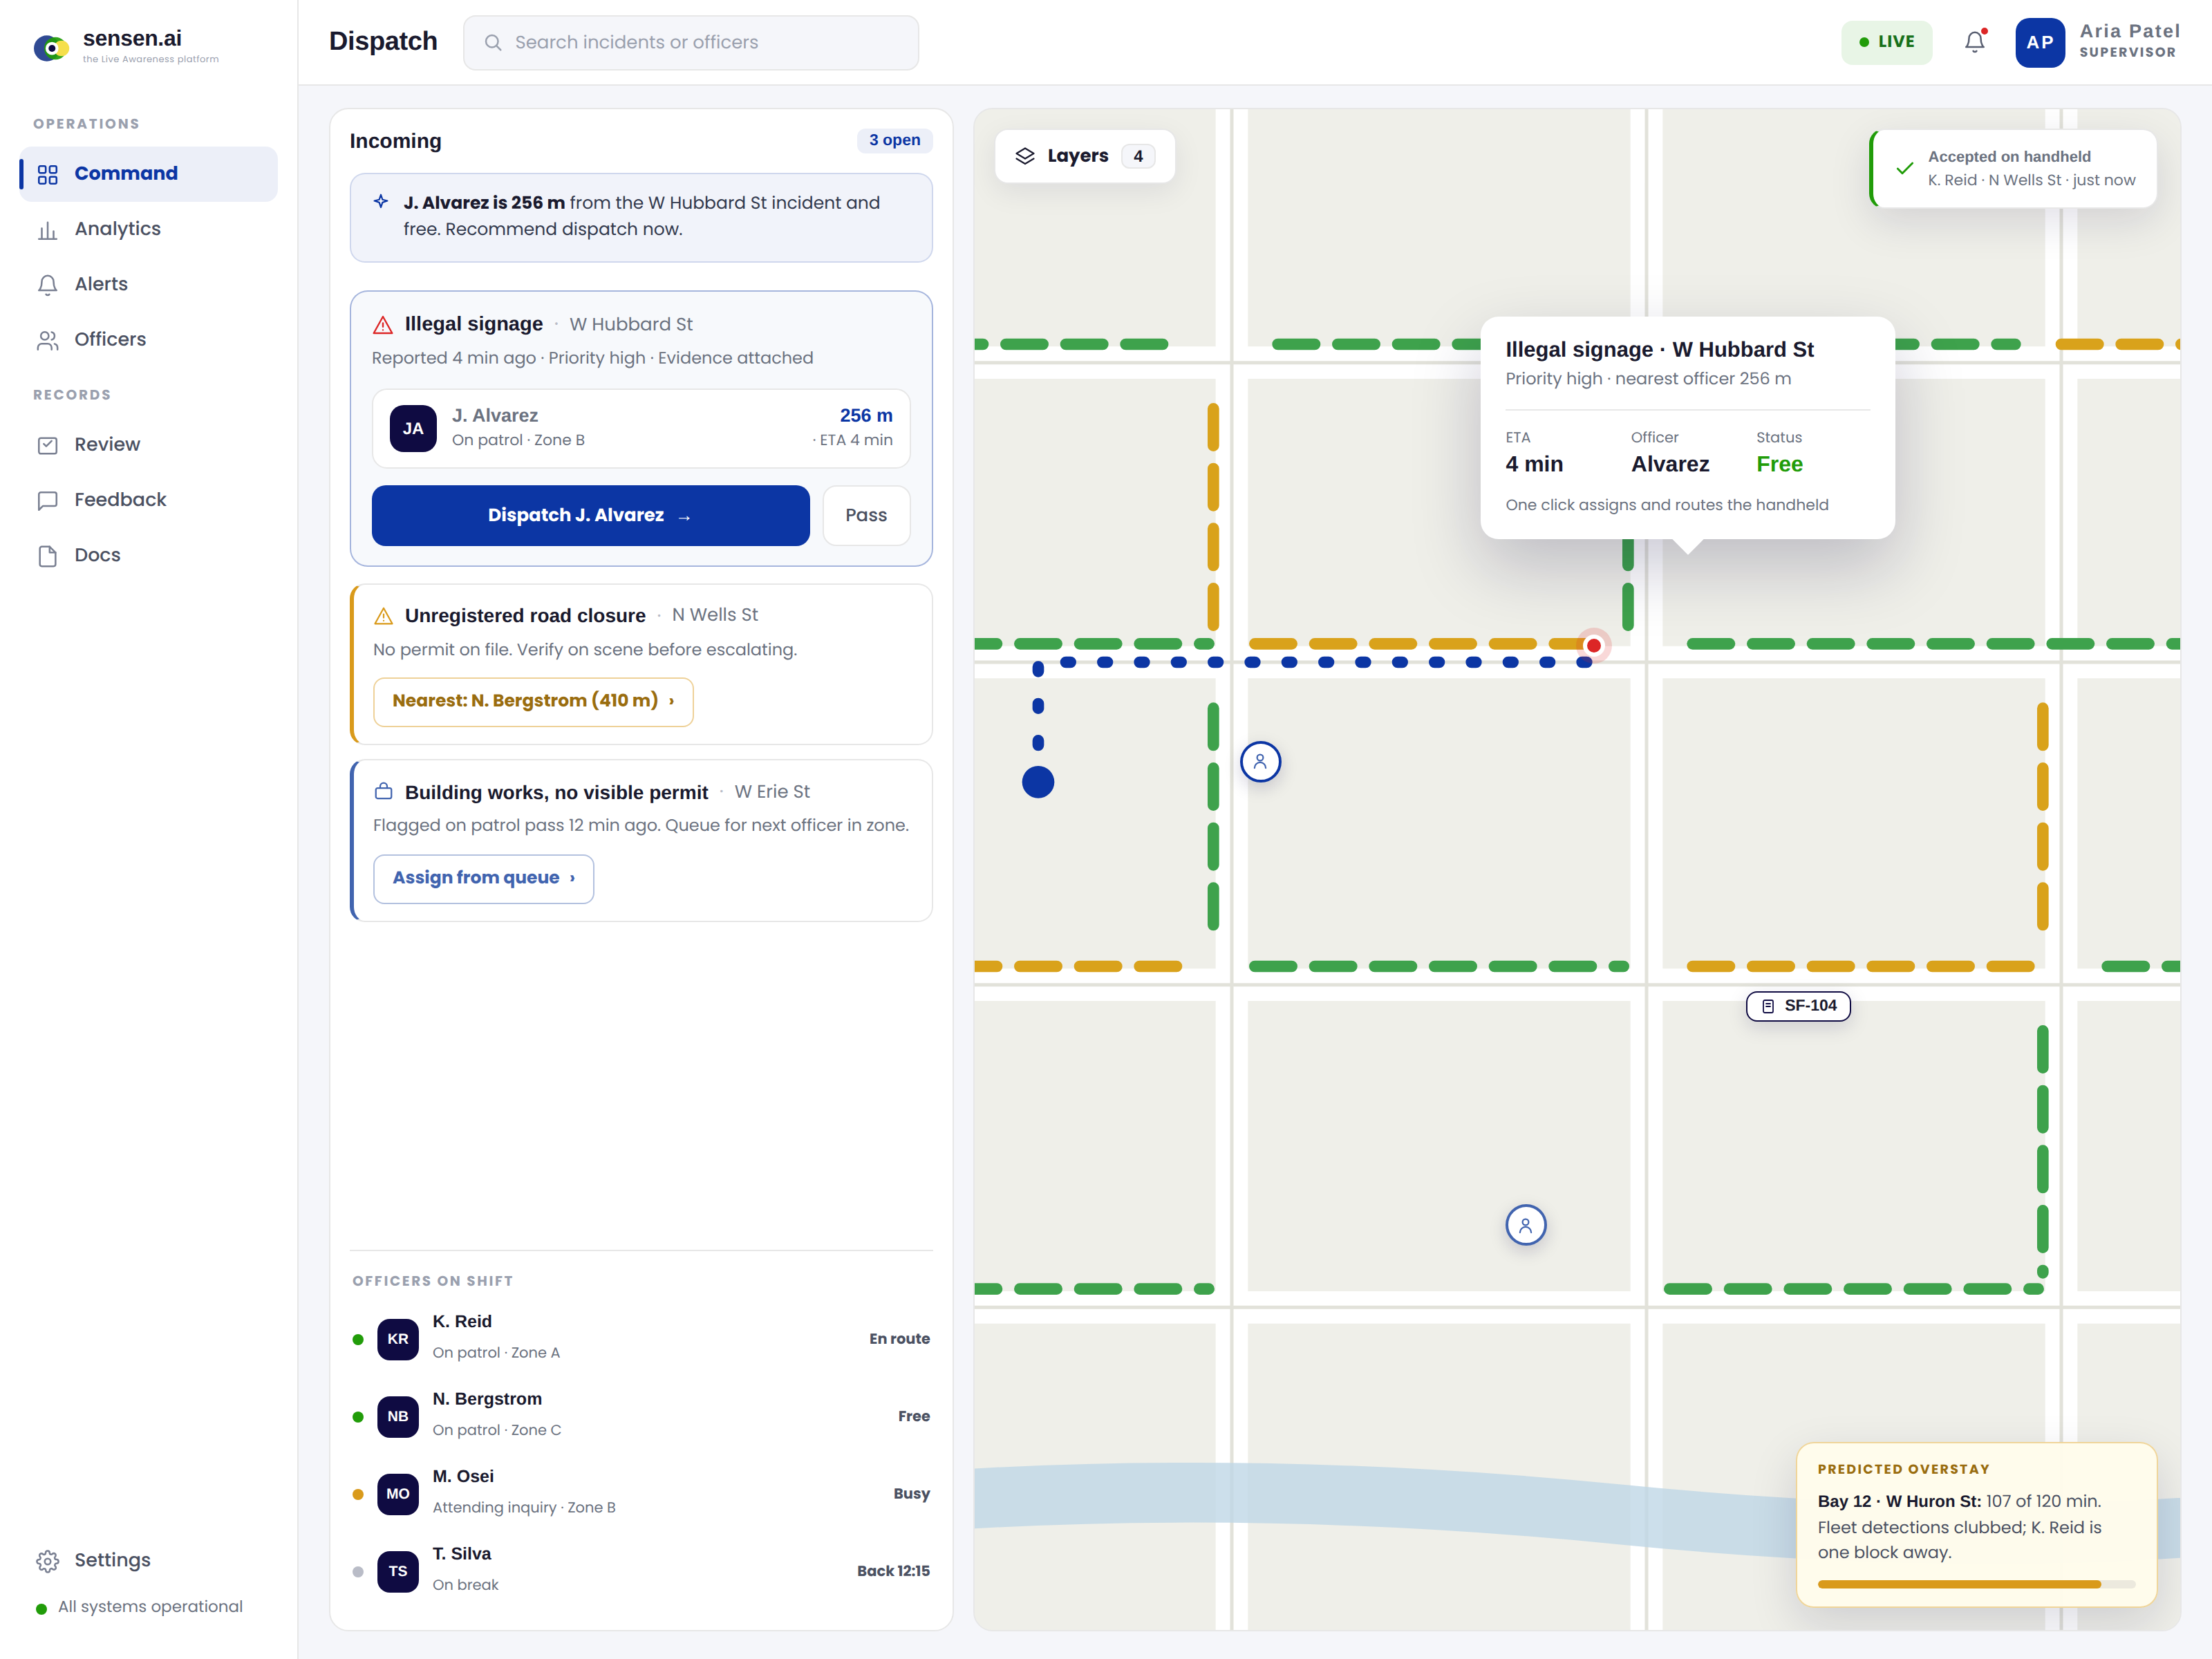This screenshot has width=2212, height=1659.
Task: Select the M. Osei officer row
Action: pos(641,1493)
